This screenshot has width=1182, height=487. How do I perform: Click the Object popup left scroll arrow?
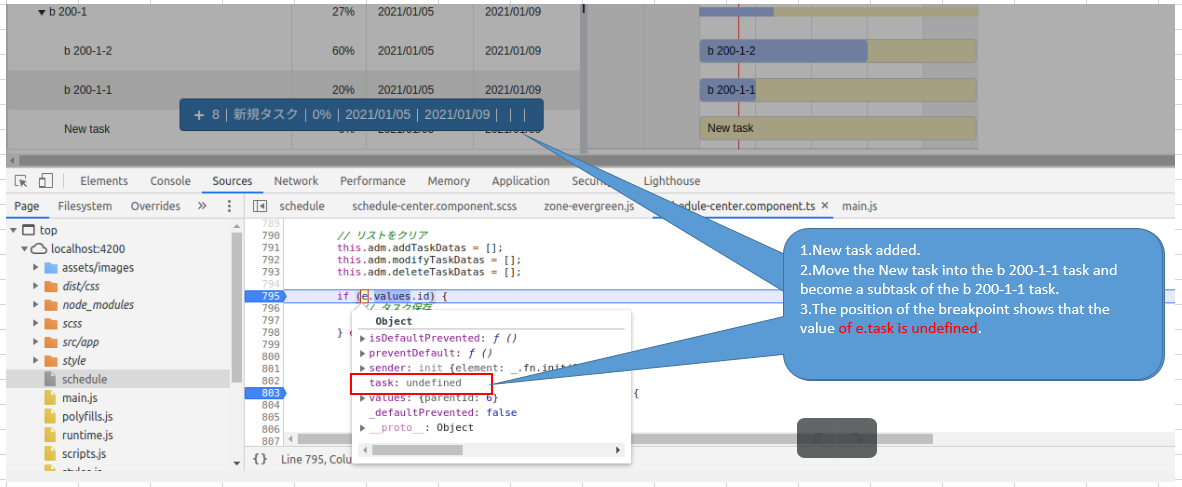coord(365,450)
